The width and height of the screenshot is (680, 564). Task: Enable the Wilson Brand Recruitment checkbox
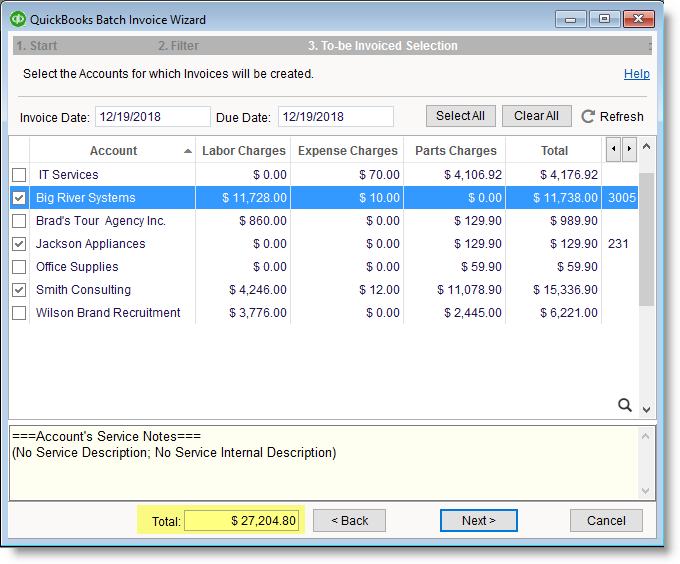(19, 313)
